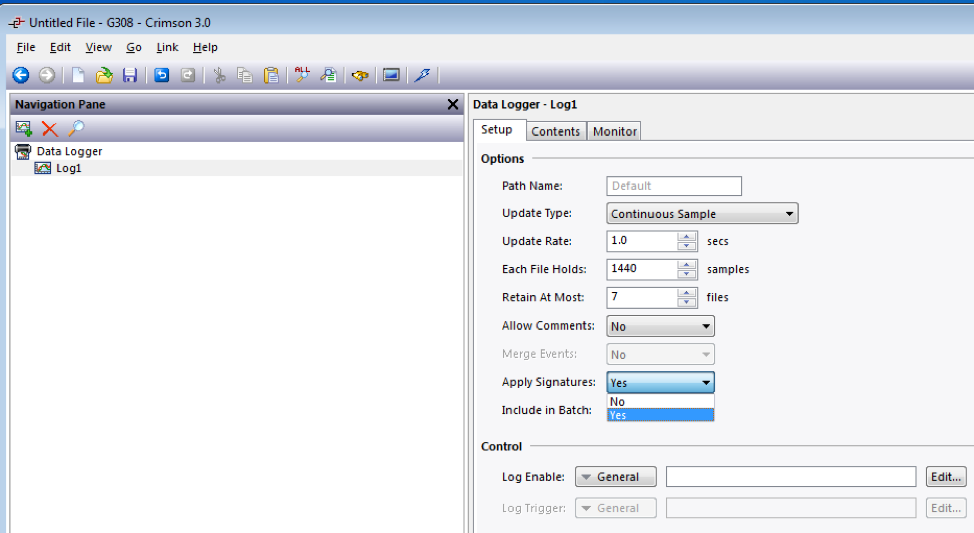Choose No in Apply Signatures list
974x533 pixels.
coord(660,401)
